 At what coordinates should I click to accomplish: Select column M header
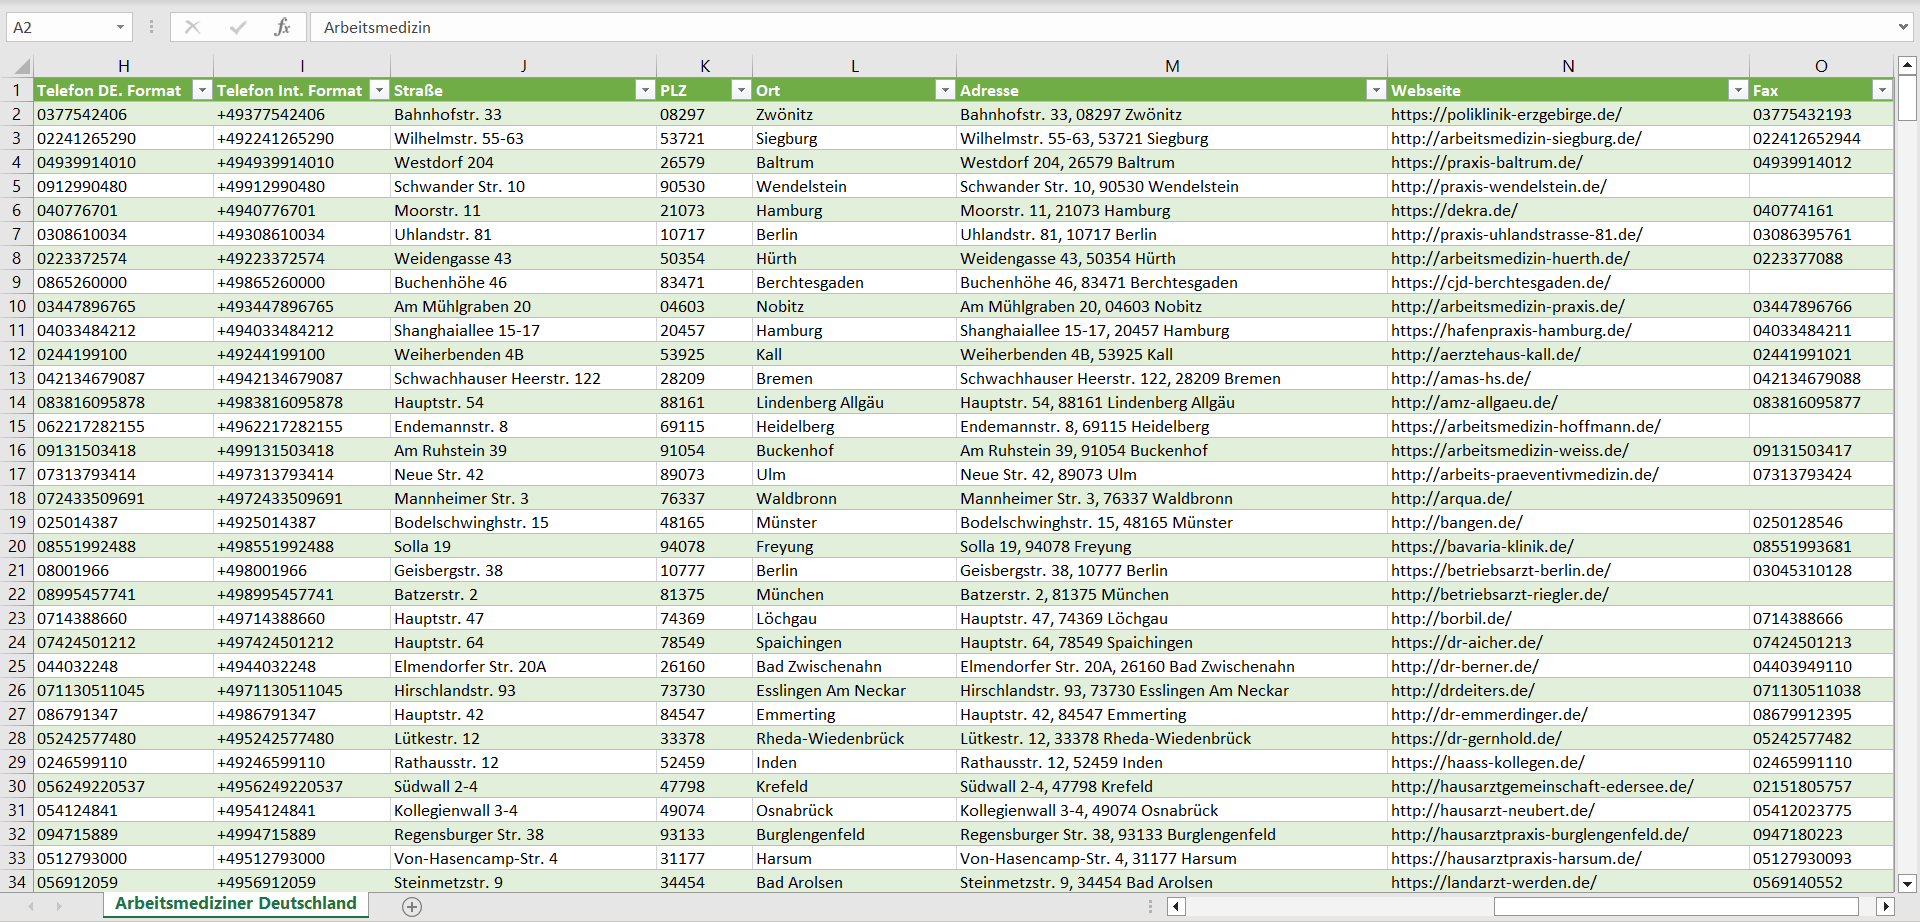[1172, 66]
